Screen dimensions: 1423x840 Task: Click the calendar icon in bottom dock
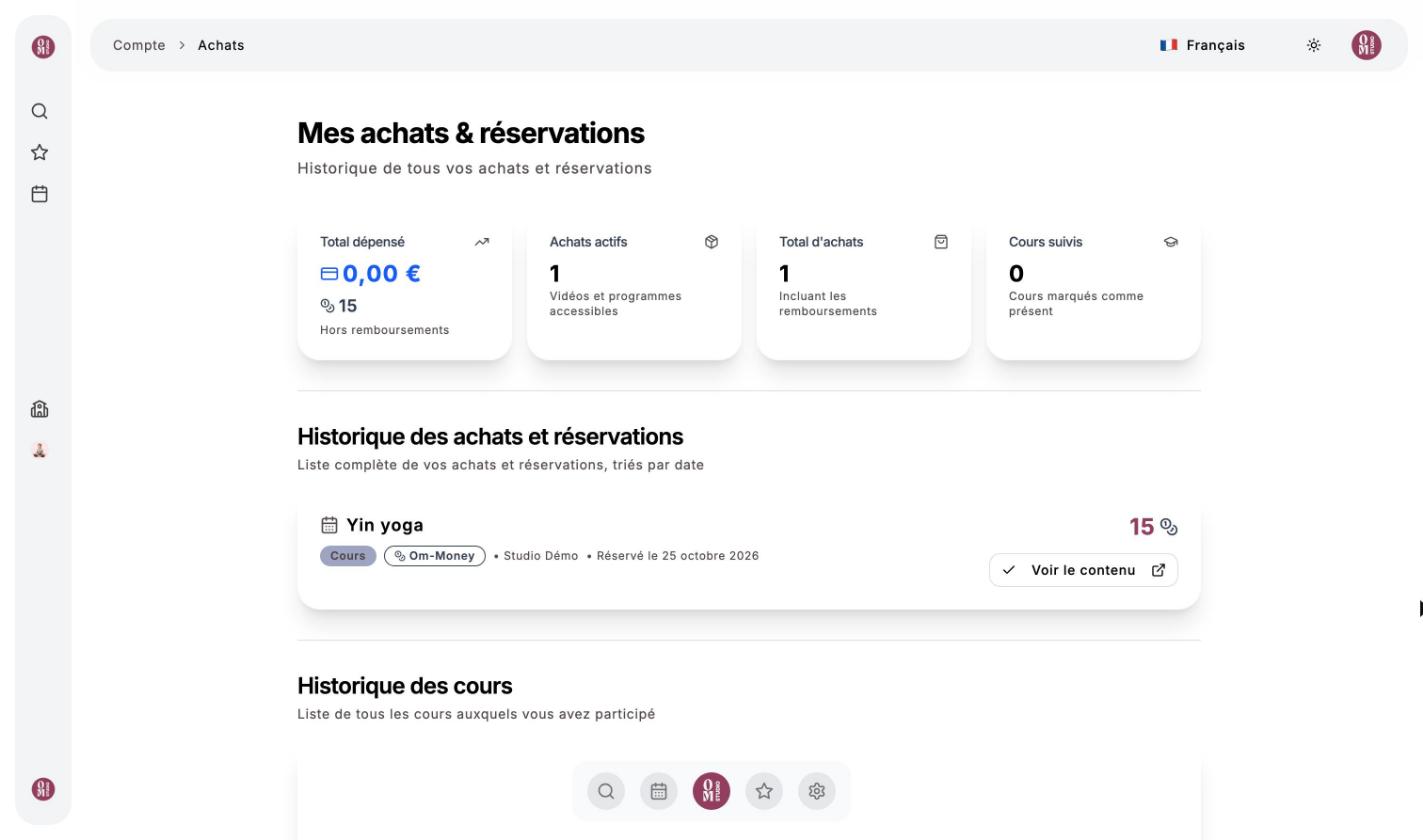coord(659,791)
